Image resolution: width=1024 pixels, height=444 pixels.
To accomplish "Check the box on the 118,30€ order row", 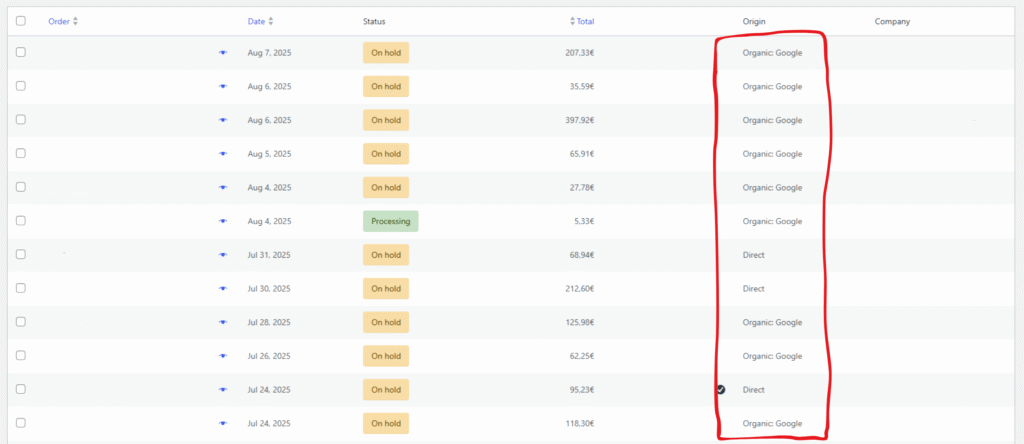I will pyautogui.click(x=21, y=422).
